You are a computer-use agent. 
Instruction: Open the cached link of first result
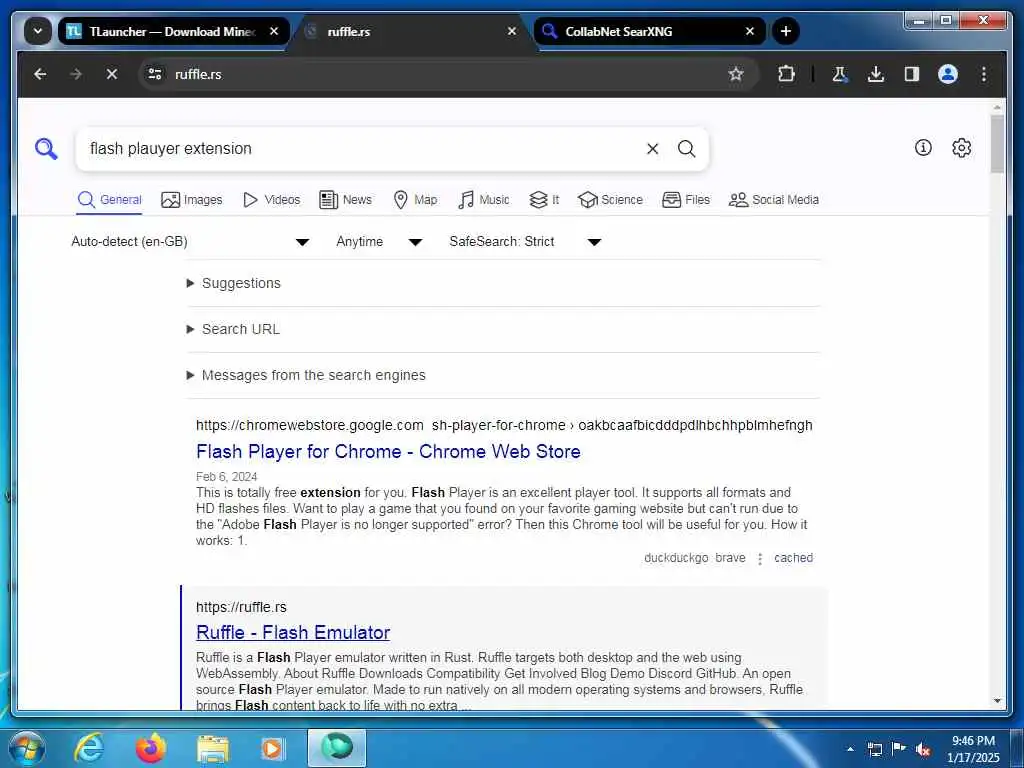(x=793, y=558)
